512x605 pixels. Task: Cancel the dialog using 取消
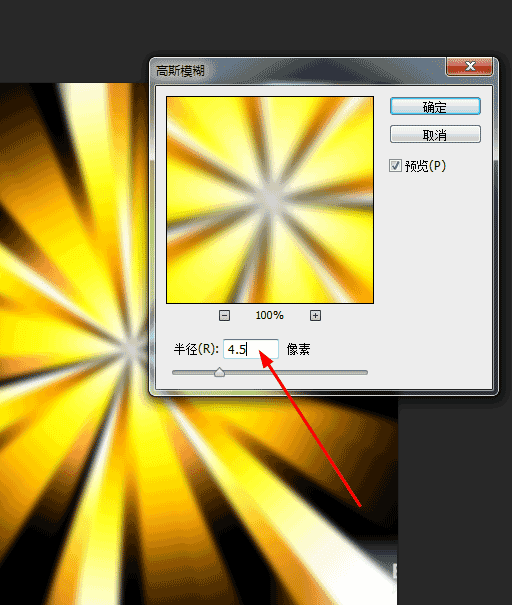pos(435,134)
